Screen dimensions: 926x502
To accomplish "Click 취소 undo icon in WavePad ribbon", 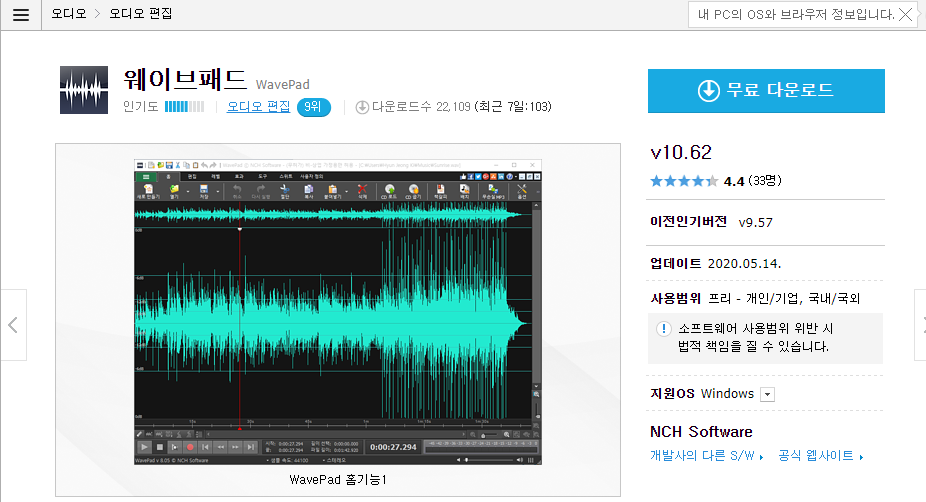I will tap(237, 191).
